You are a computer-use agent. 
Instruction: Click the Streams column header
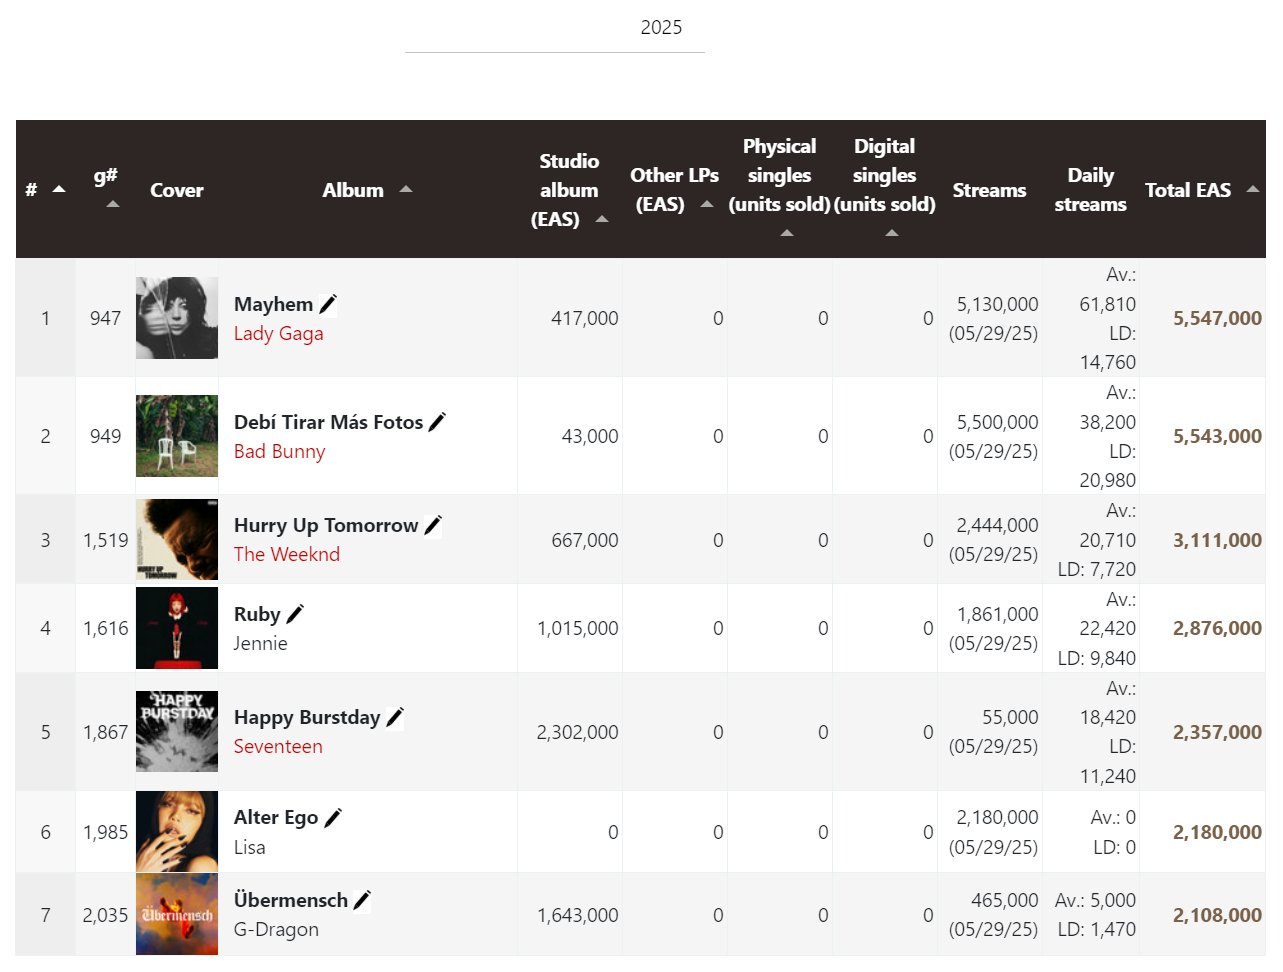click(989, 190)
